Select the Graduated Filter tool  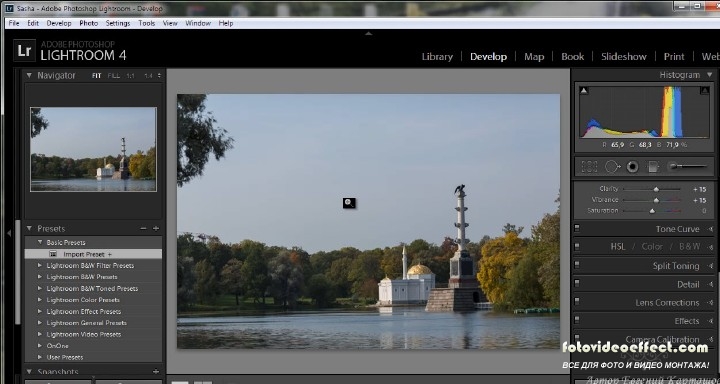click(653, 167)
